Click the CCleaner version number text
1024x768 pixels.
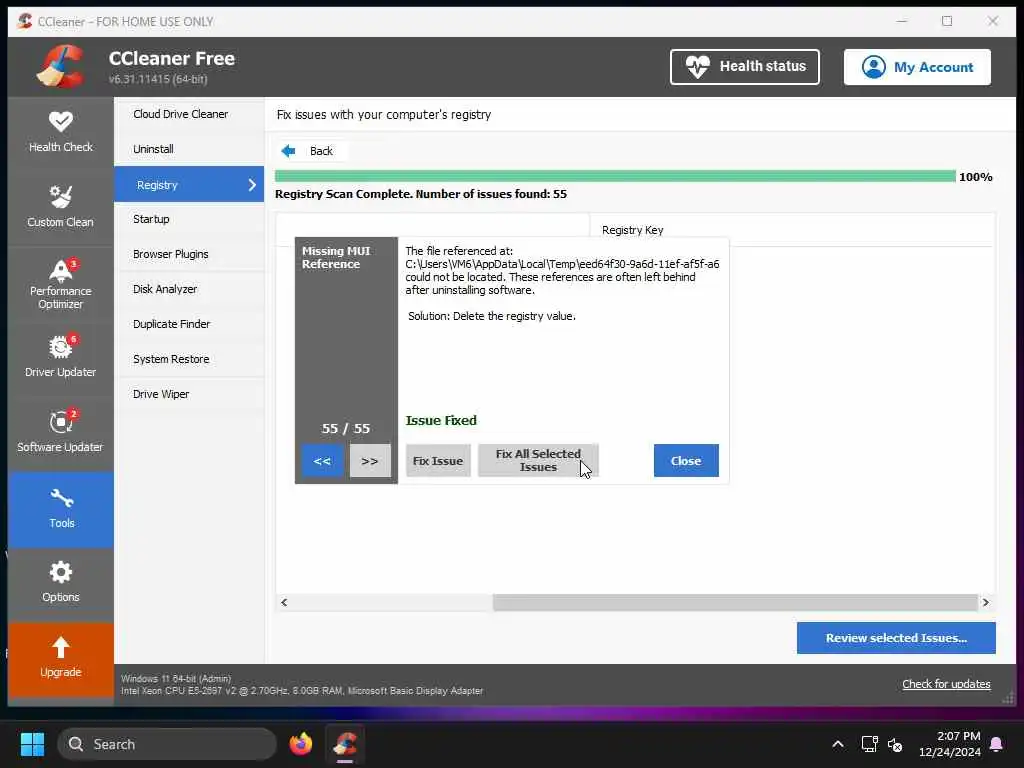[x=158, y=79]
